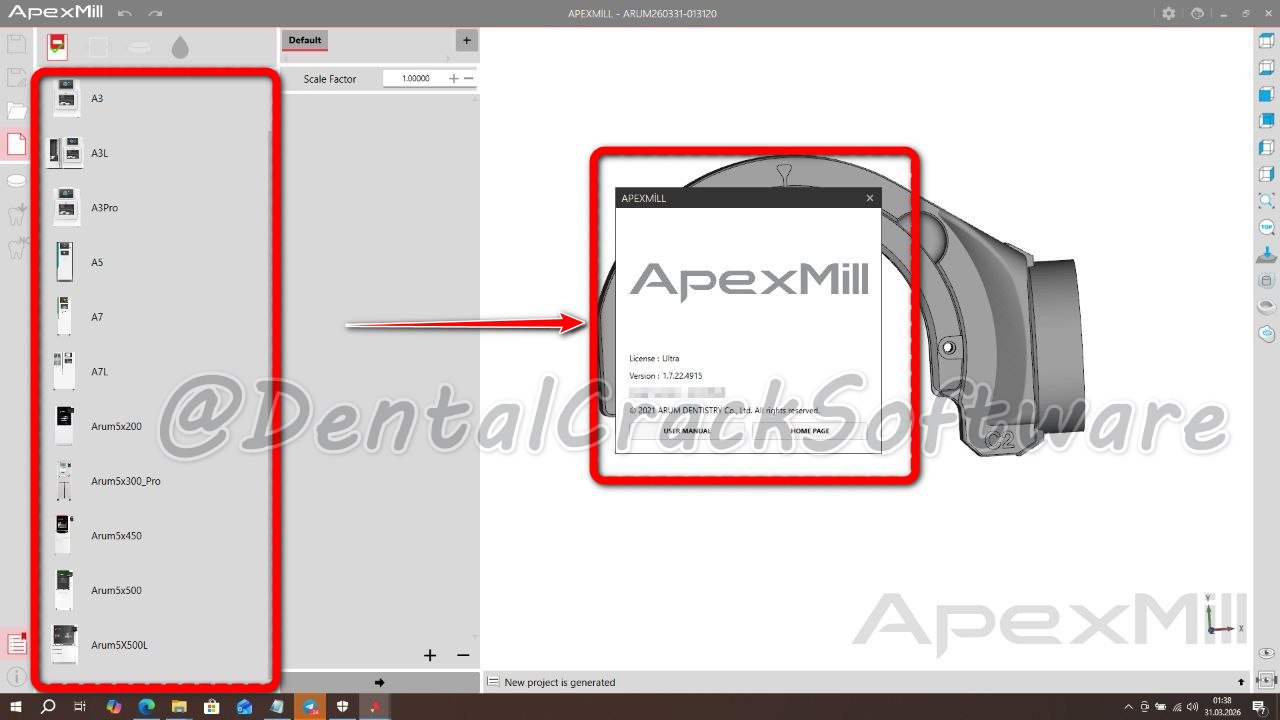Click the large minus button at panel bottom

(x=463, y=655)
